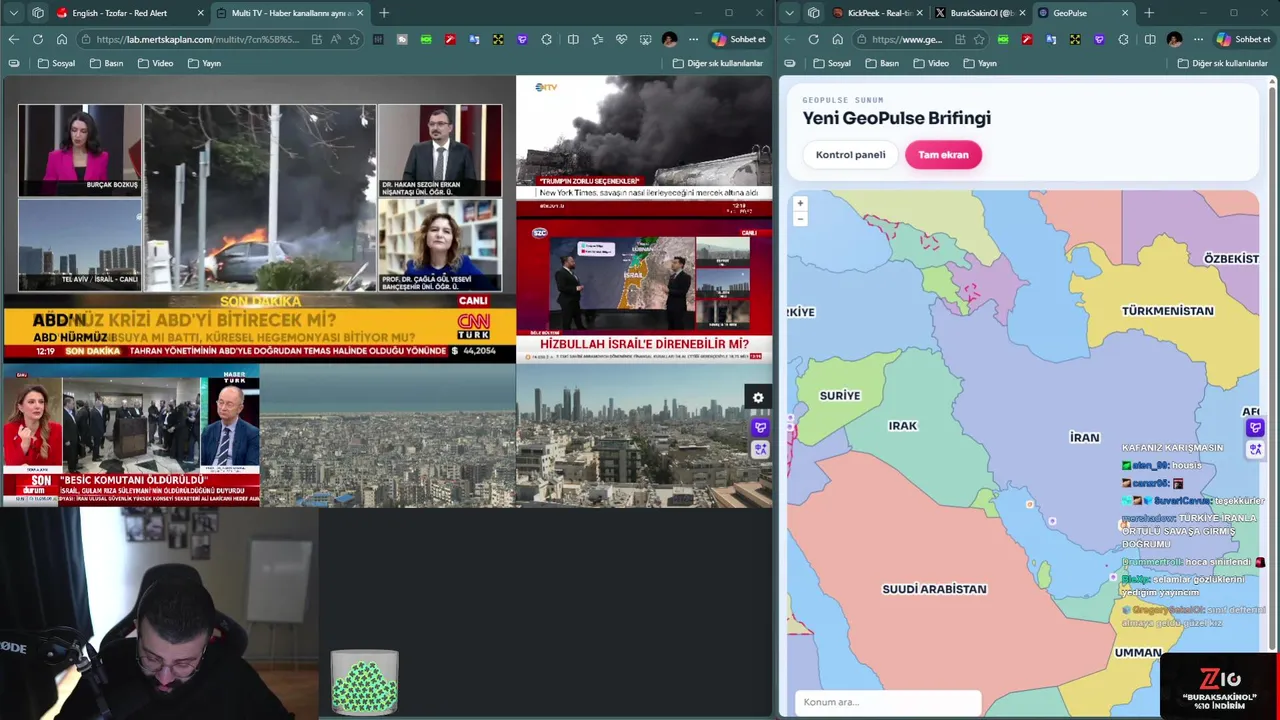The width and height of the screenshot is (1280, 720).
Task: Open tab search dropdown in left browser window
Action: [x=14, y=13]
